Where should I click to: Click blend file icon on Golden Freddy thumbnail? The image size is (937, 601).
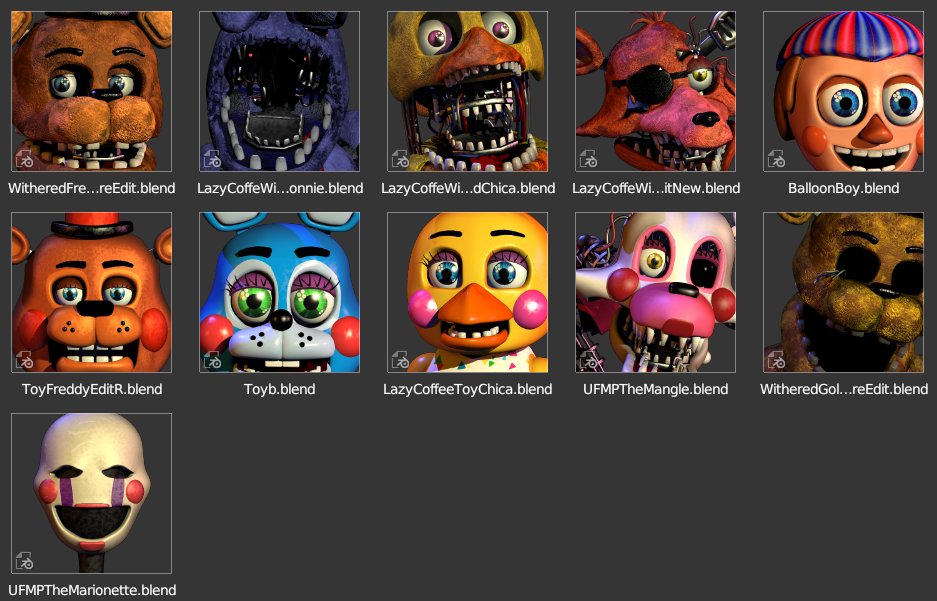pyautogui.click(x=776, y=360)
